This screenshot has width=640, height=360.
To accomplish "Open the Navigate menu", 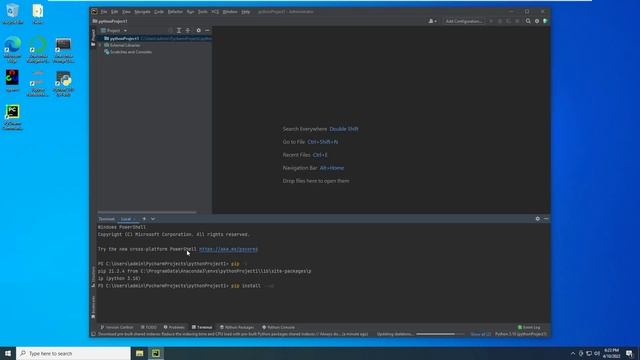I will click(x=142, y=12).
